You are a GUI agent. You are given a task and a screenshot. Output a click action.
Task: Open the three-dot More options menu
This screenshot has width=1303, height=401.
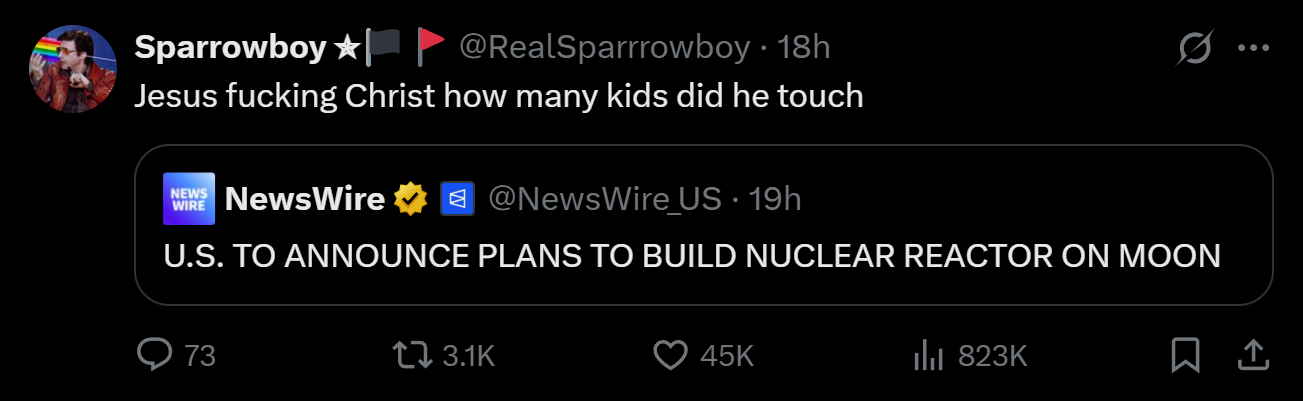[1254, 47]
